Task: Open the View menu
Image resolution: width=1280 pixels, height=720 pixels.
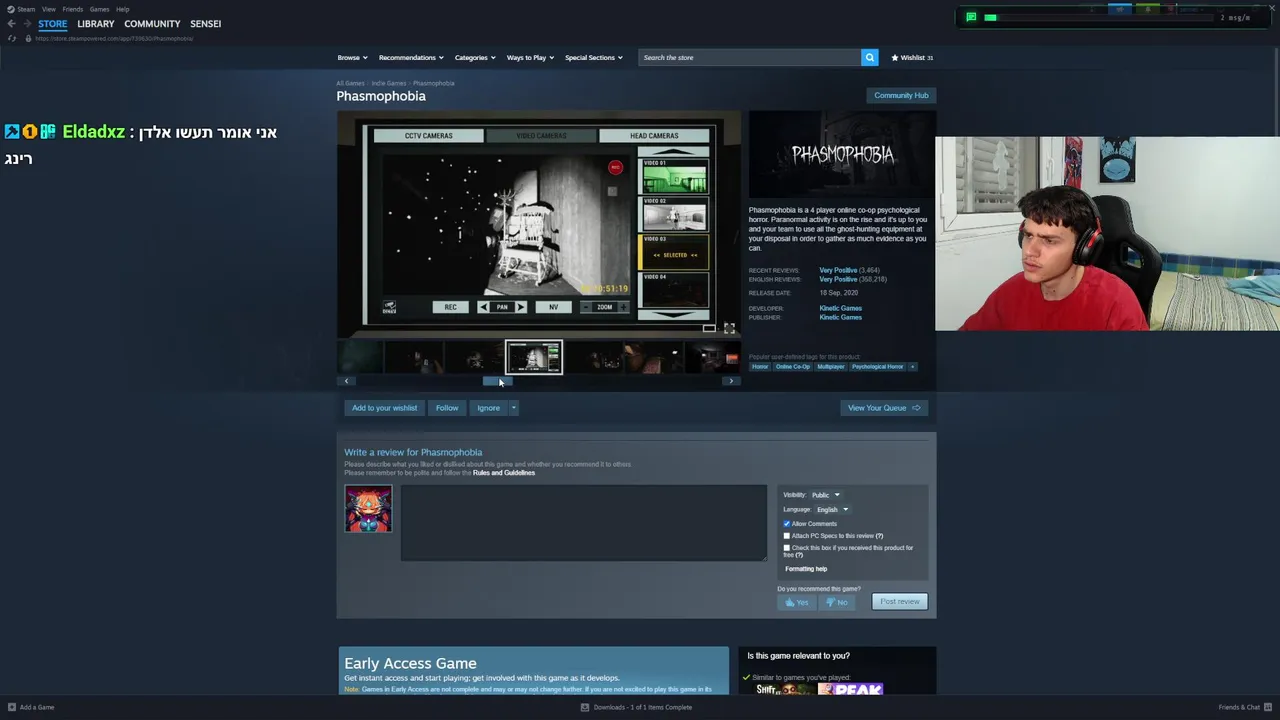Action: [48, 9]
